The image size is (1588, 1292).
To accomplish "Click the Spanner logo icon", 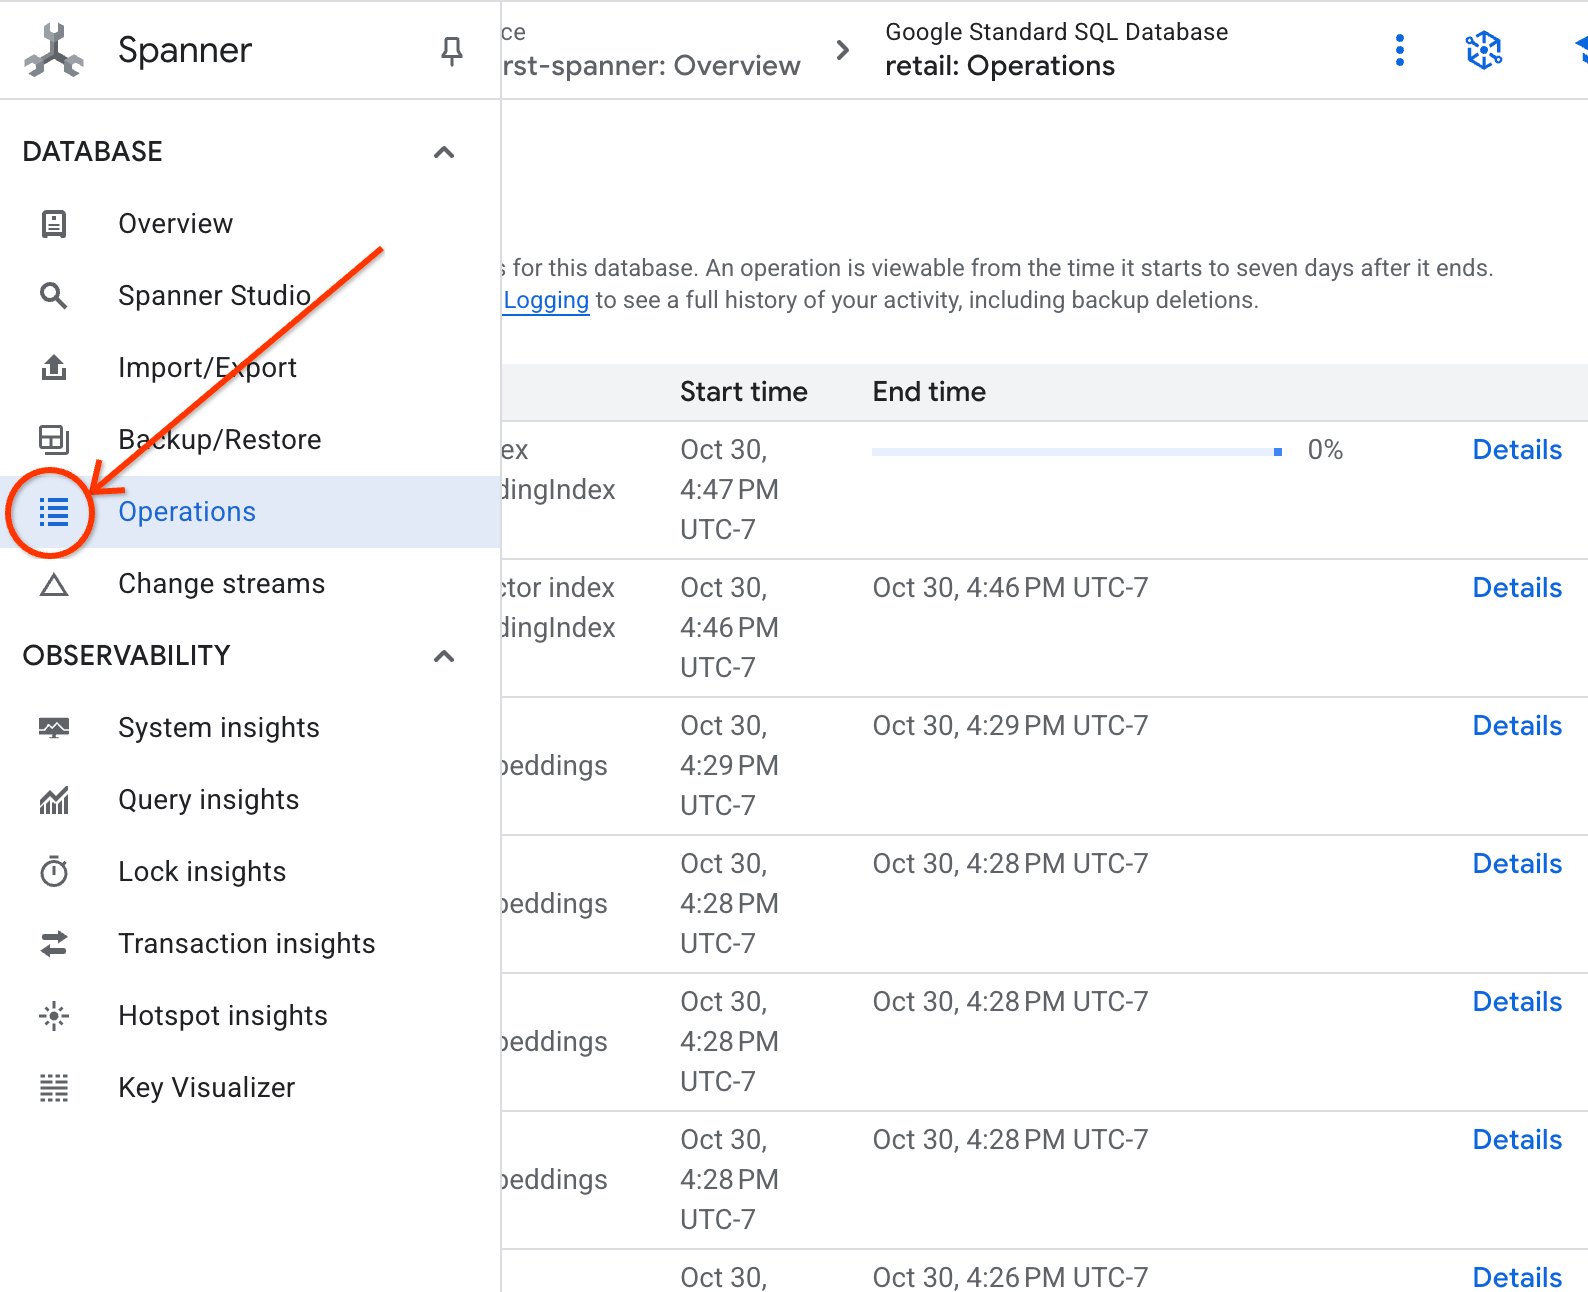I will [x=54, y=50].
